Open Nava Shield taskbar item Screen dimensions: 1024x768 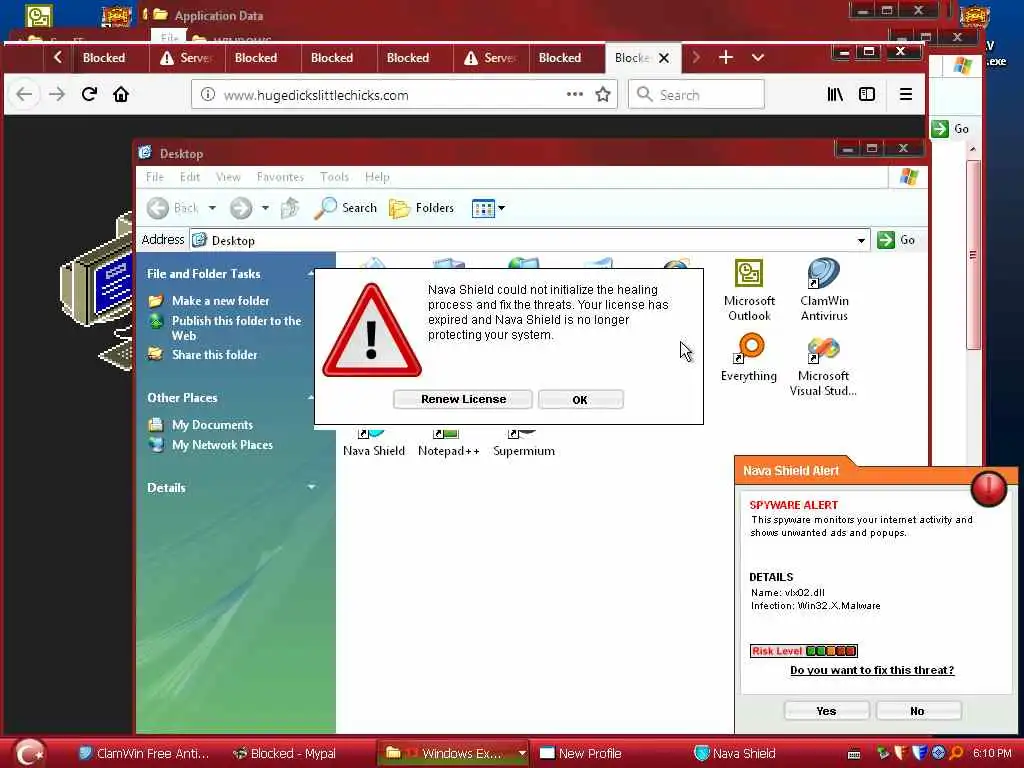(735, 753)
